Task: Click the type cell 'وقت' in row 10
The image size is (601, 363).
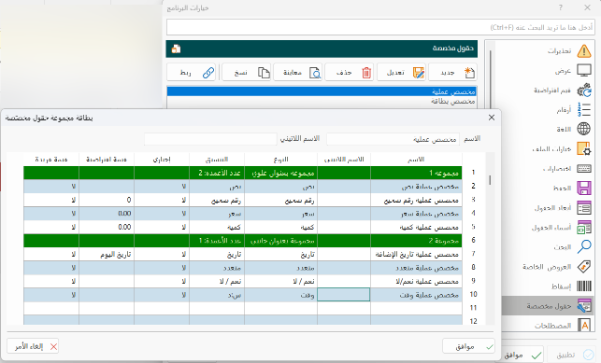Action: point(281,295)
